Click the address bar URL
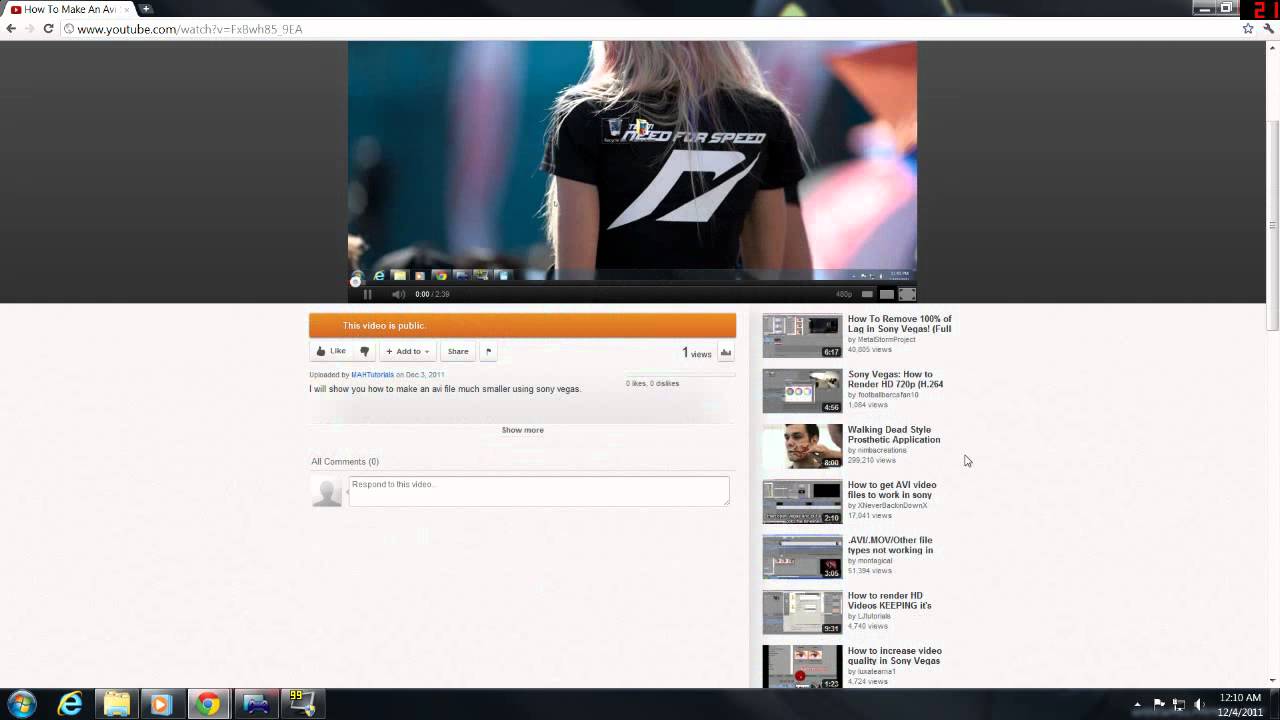1280x720 pixels. click(x=190, y=29)
